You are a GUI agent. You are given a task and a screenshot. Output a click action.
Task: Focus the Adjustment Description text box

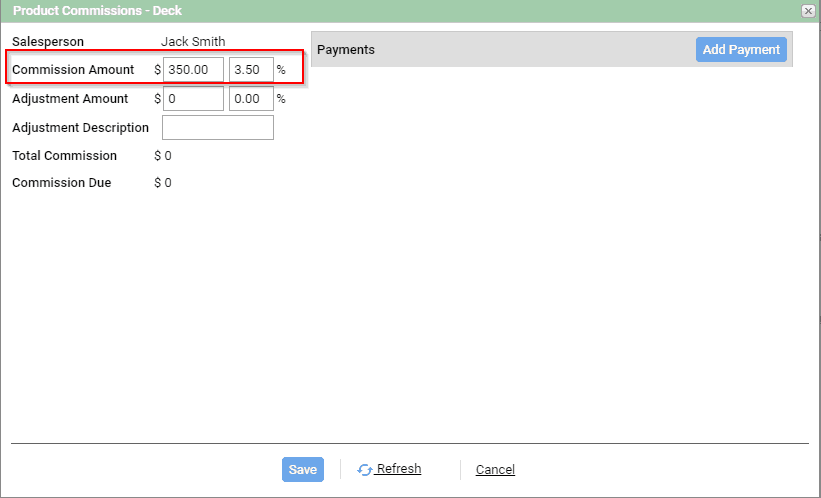[x=218, y=128]
